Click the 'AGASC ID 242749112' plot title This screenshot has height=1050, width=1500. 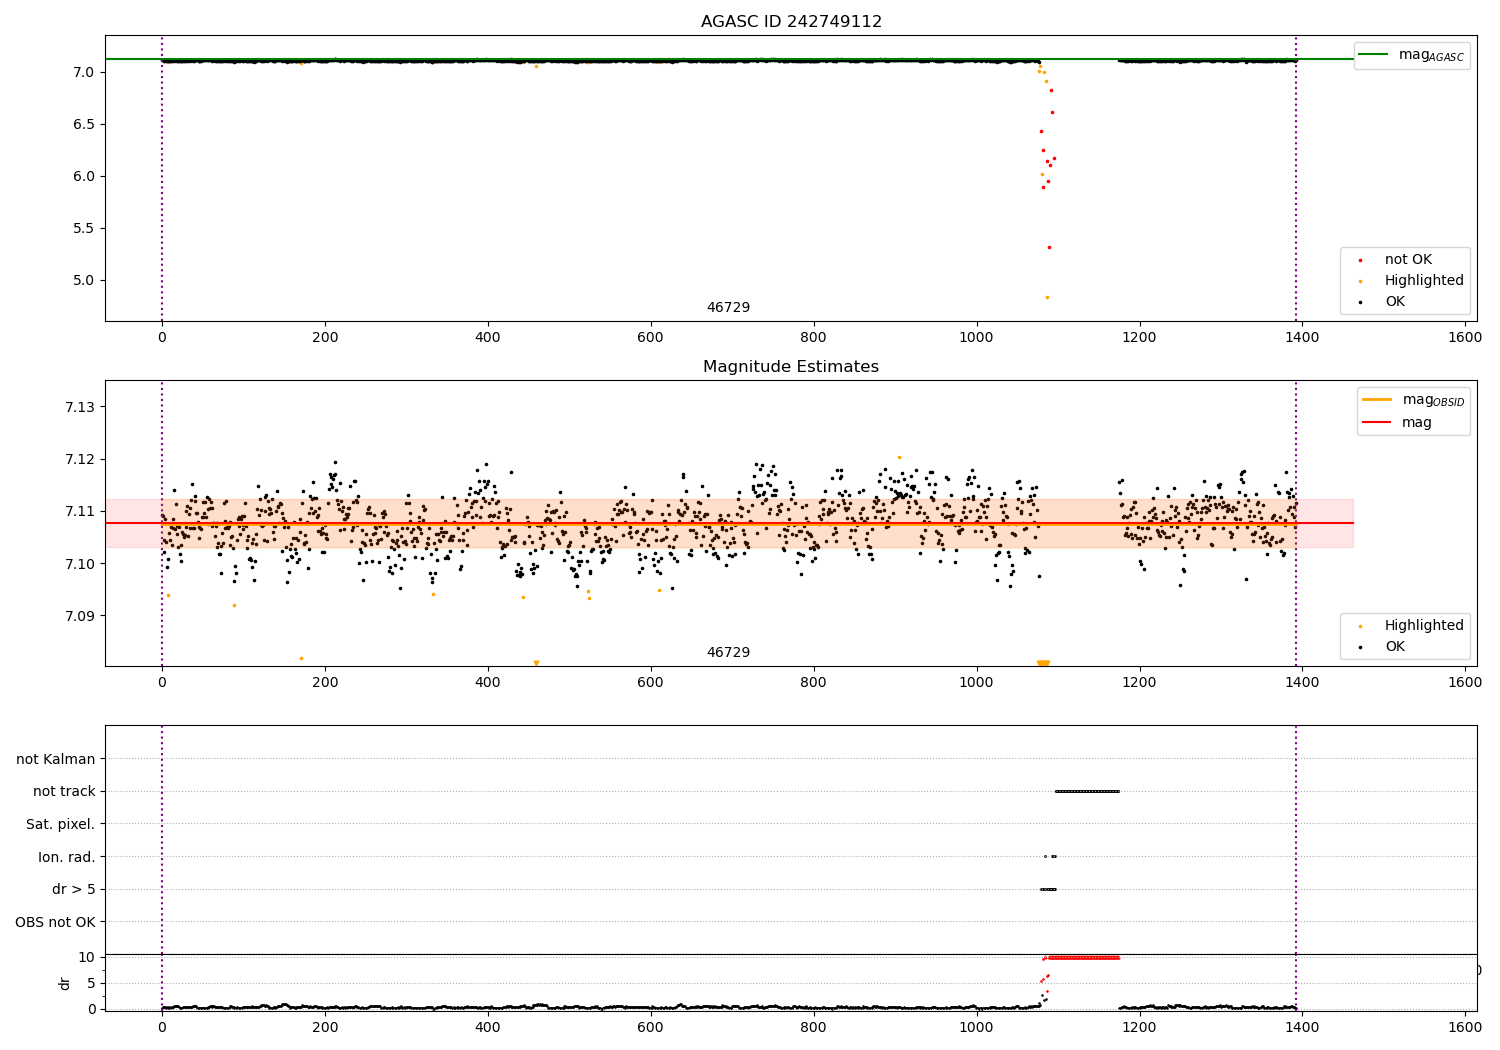tap(791, 22)
